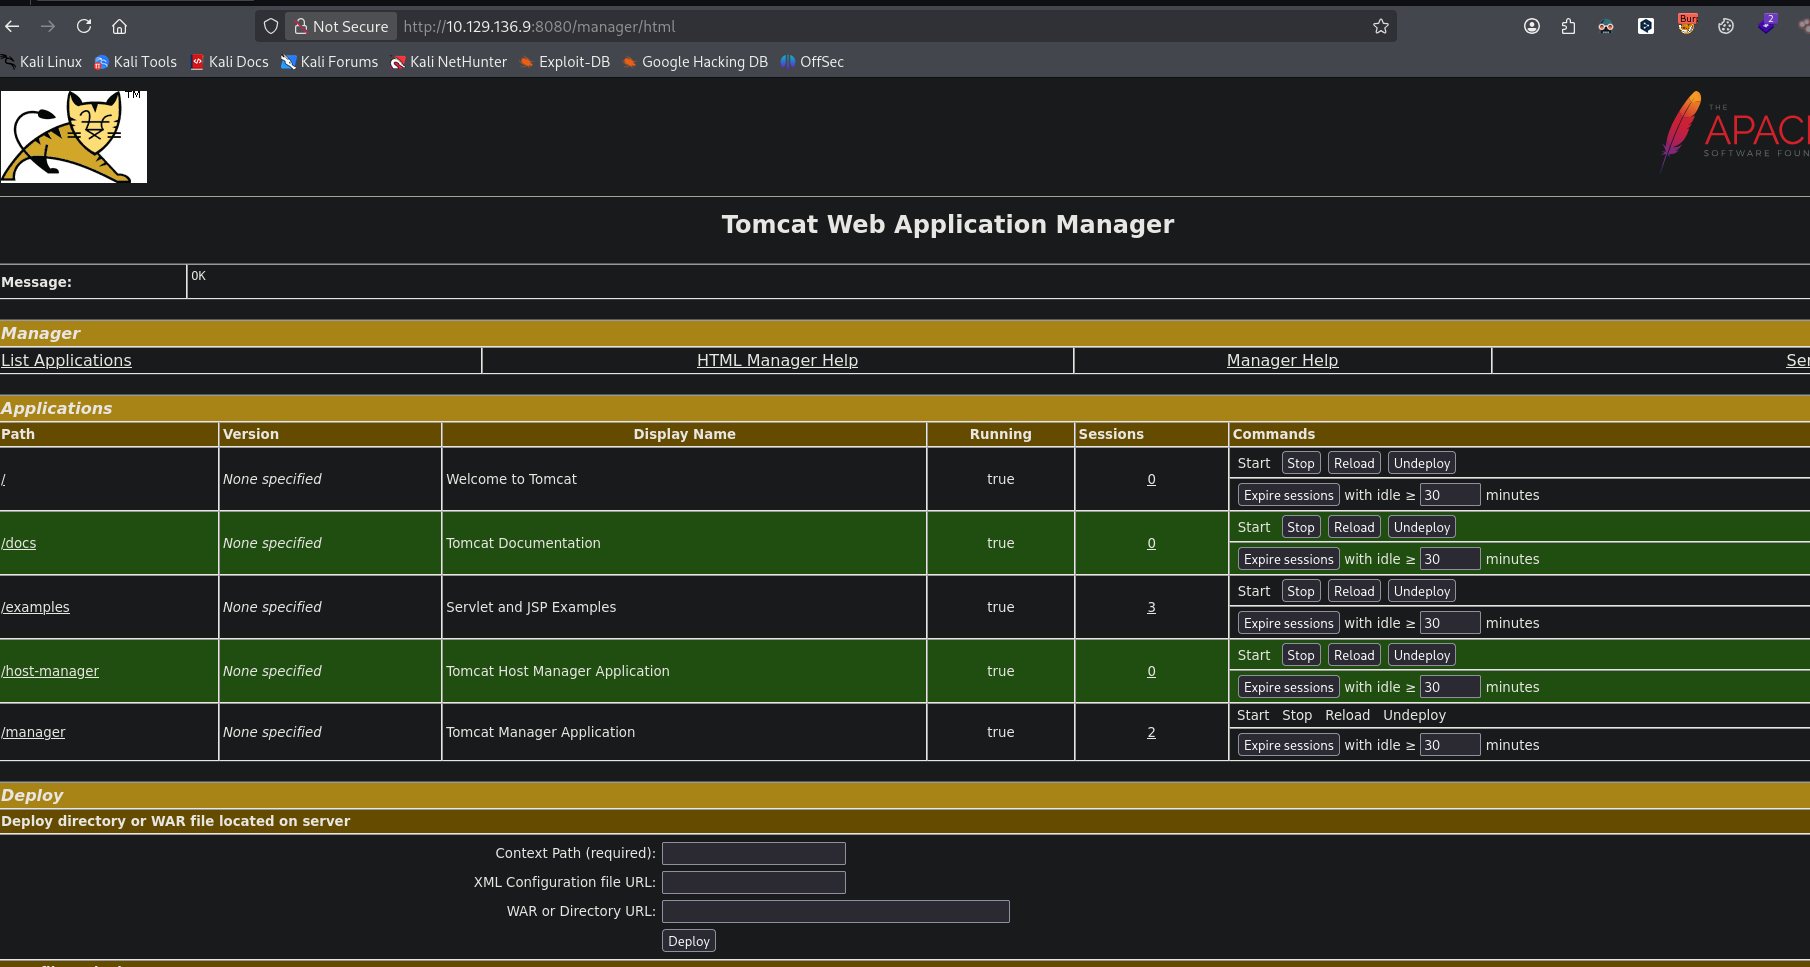Click the browser back arrow
The height and width of the screenshot is (967, 1810).
(12, 26)
